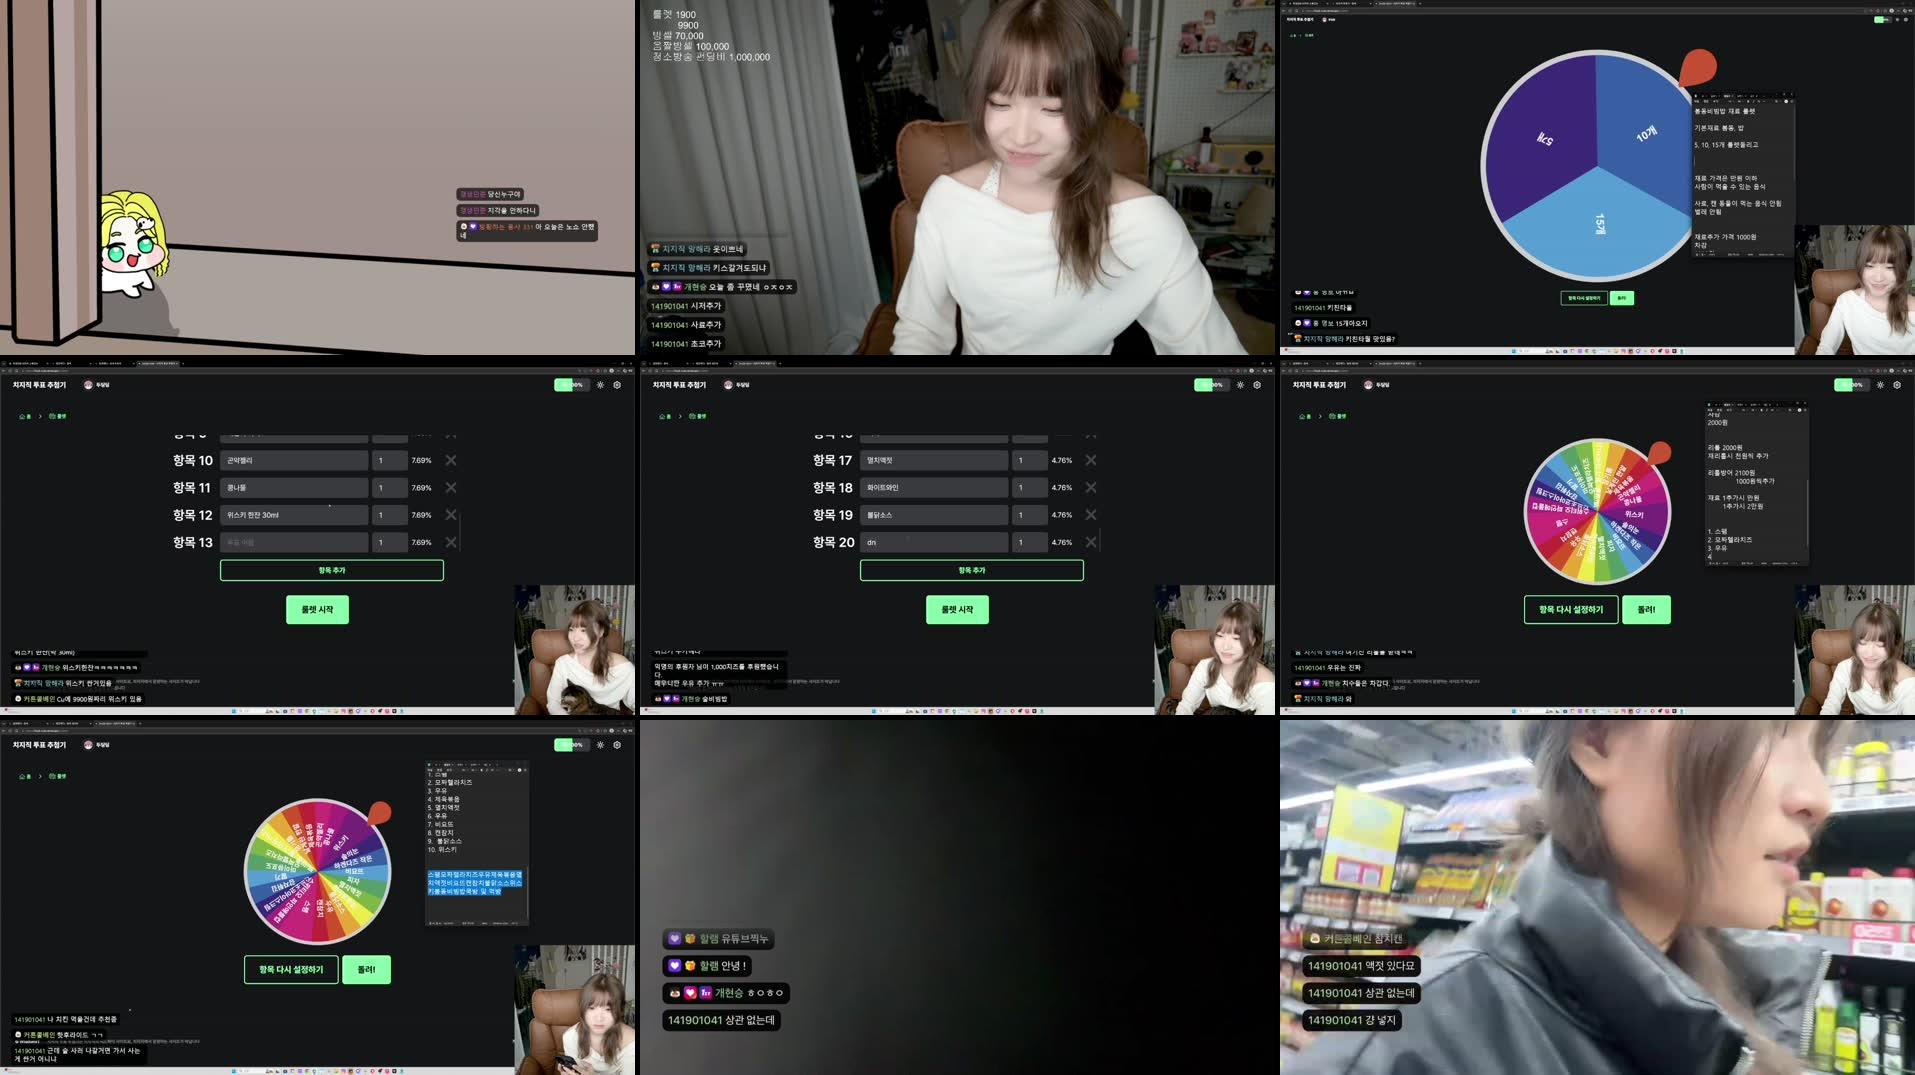This screenshot has width=1915, height=1075.
Task: Remove 항목 12 '위스키 한잔 30ml' with its X icon
Action: (450, 515)
